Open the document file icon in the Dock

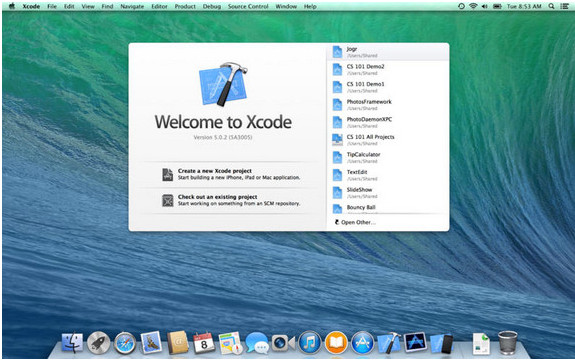[481, 344]
